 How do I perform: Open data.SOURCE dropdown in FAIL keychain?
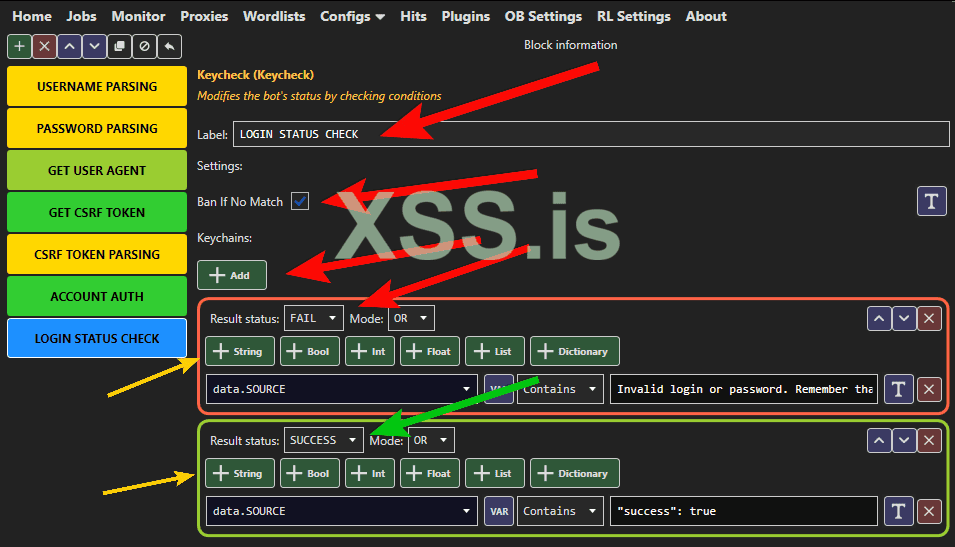pos(342,389)
